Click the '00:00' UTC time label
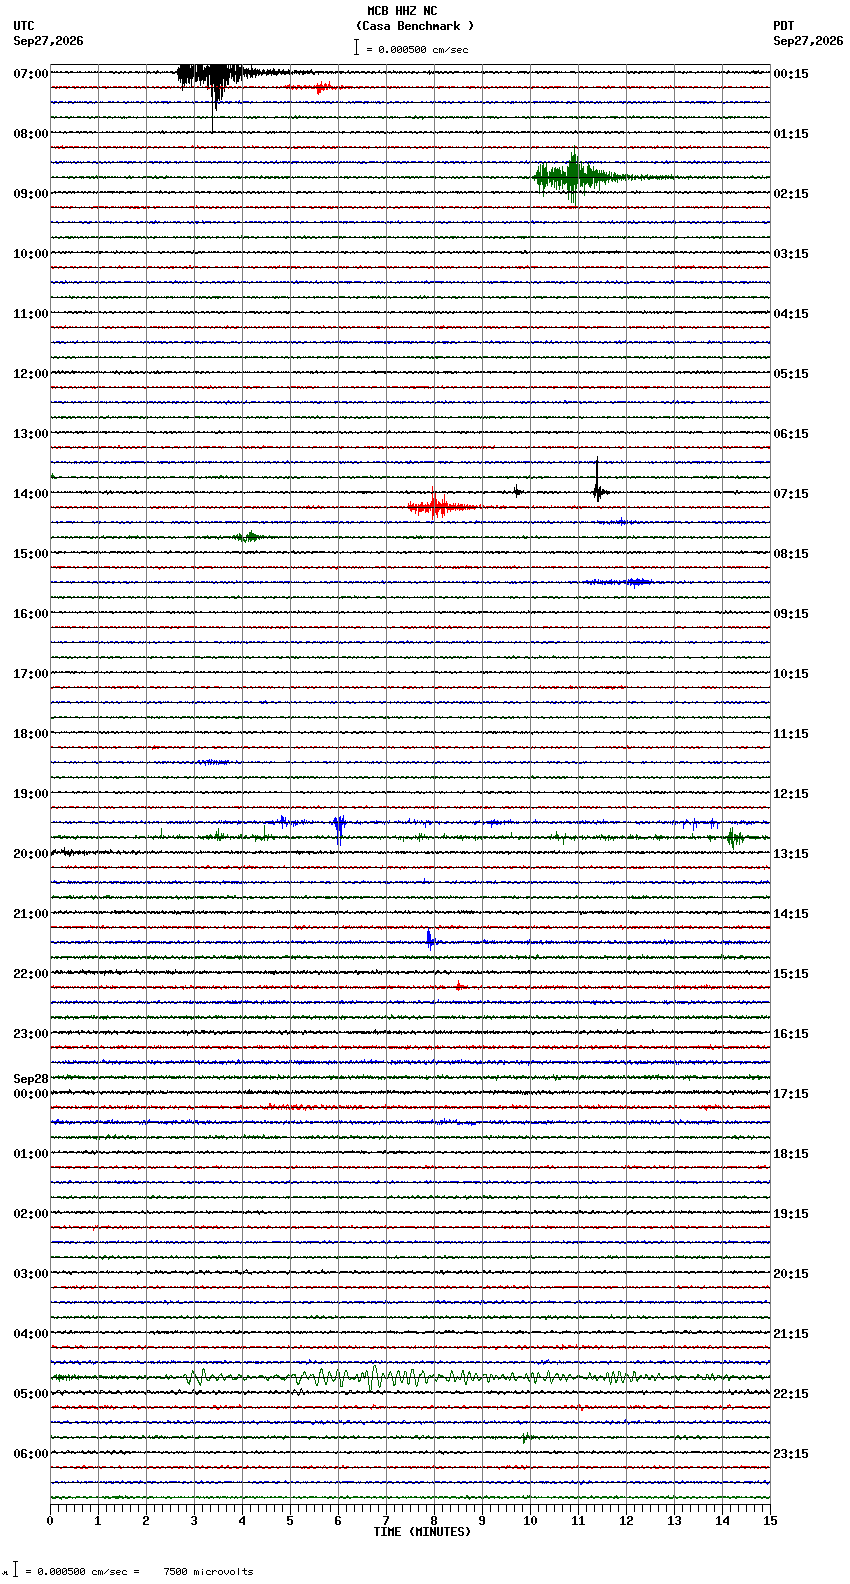850x1584 pixels. point(31,1094)
